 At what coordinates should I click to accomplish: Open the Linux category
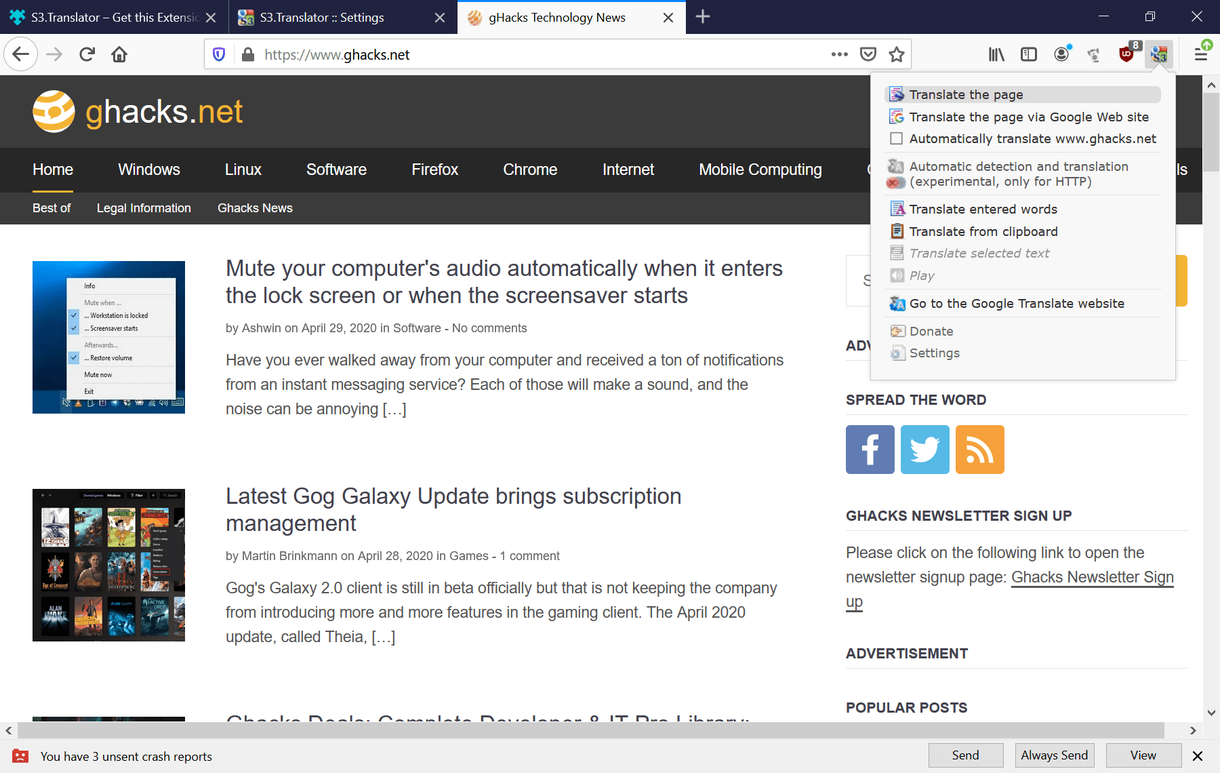pos(243,170)
